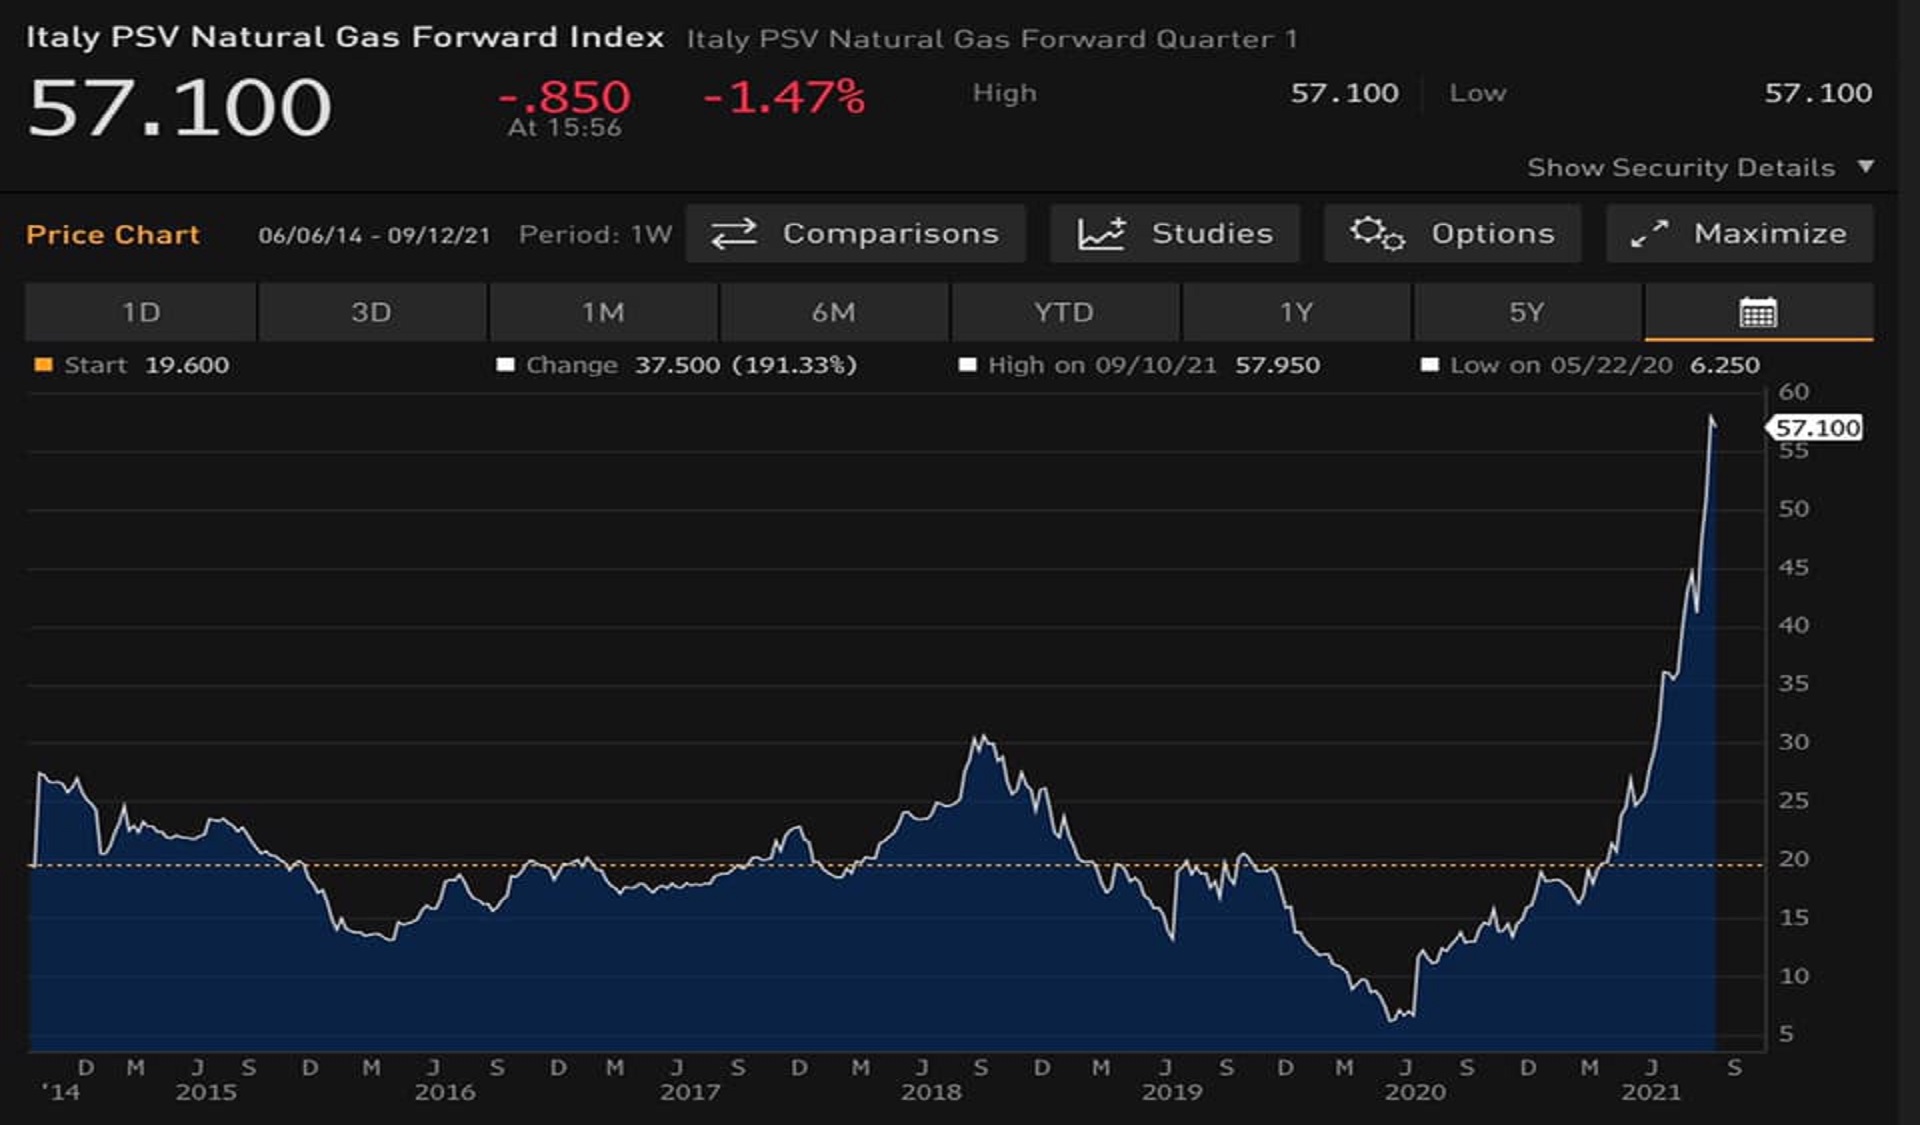
Task: Select the 1M time range tab
Action: coord(603,312)
